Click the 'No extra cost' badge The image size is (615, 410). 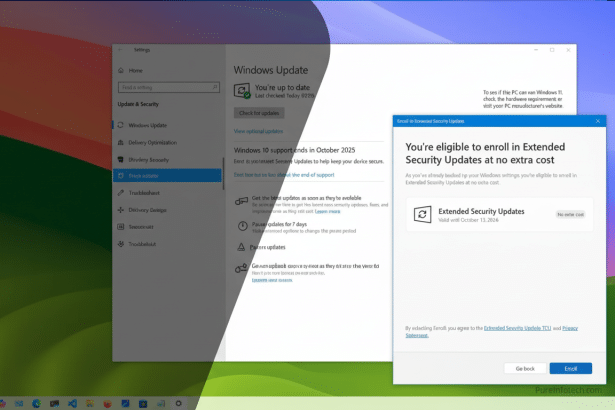point(571,215)
